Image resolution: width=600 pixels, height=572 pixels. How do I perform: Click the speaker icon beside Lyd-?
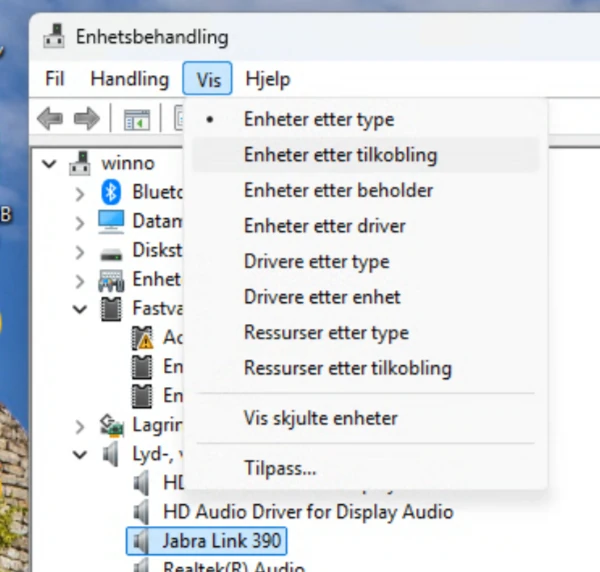click(111, 454)
